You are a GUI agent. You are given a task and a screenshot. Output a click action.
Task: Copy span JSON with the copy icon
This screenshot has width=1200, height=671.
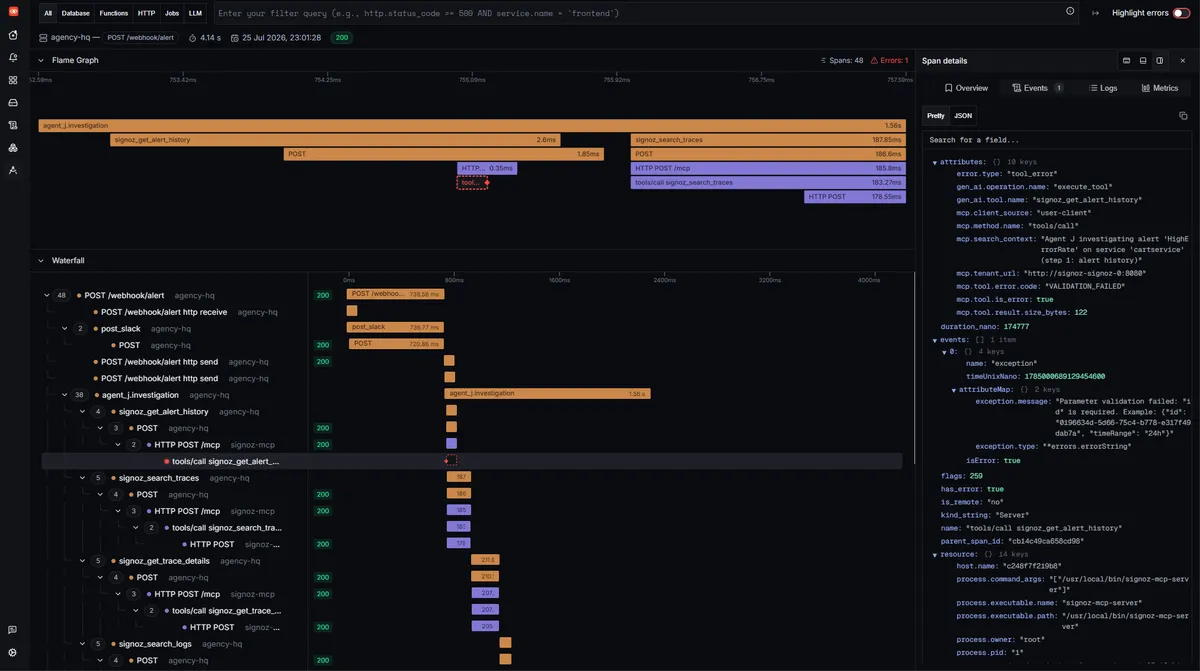click(x=1183, y=116)
